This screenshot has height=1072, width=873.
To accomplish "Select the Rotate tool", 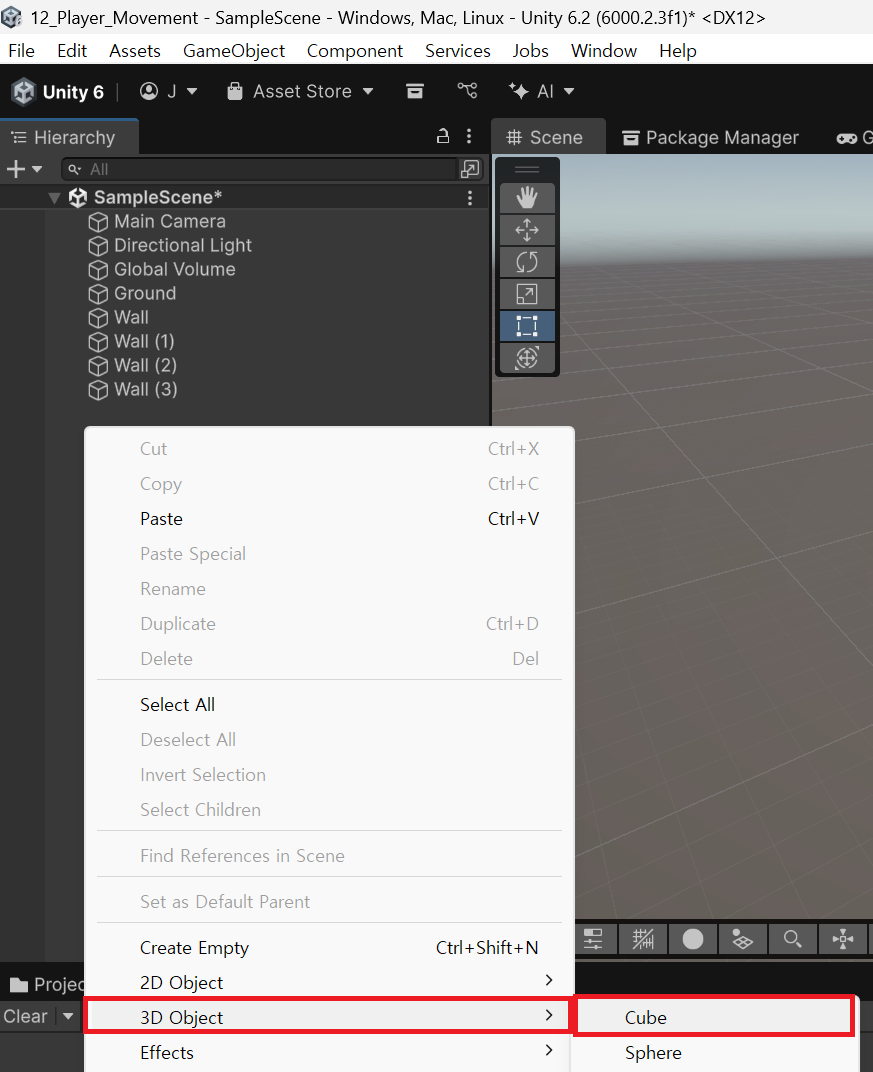I will [526, 262].
